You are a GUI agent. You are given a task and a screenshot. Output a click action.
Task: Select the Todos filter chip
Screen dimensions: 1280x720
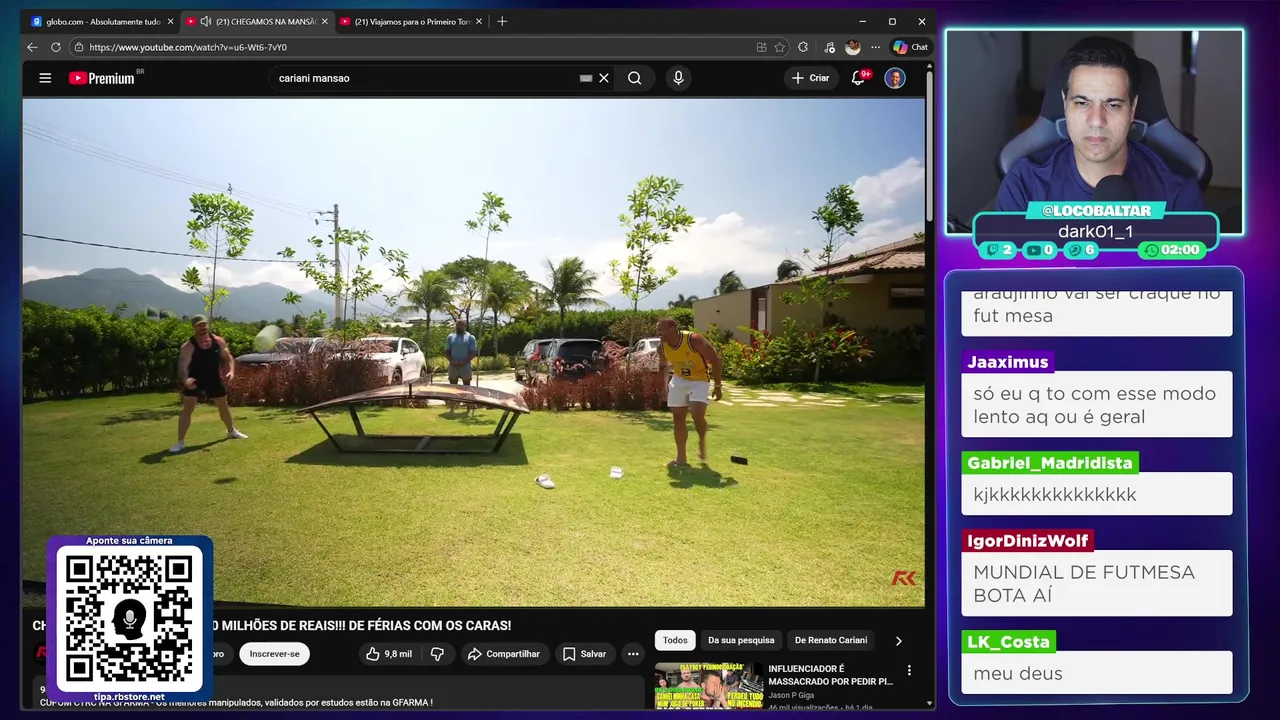(x=675, y=640)
